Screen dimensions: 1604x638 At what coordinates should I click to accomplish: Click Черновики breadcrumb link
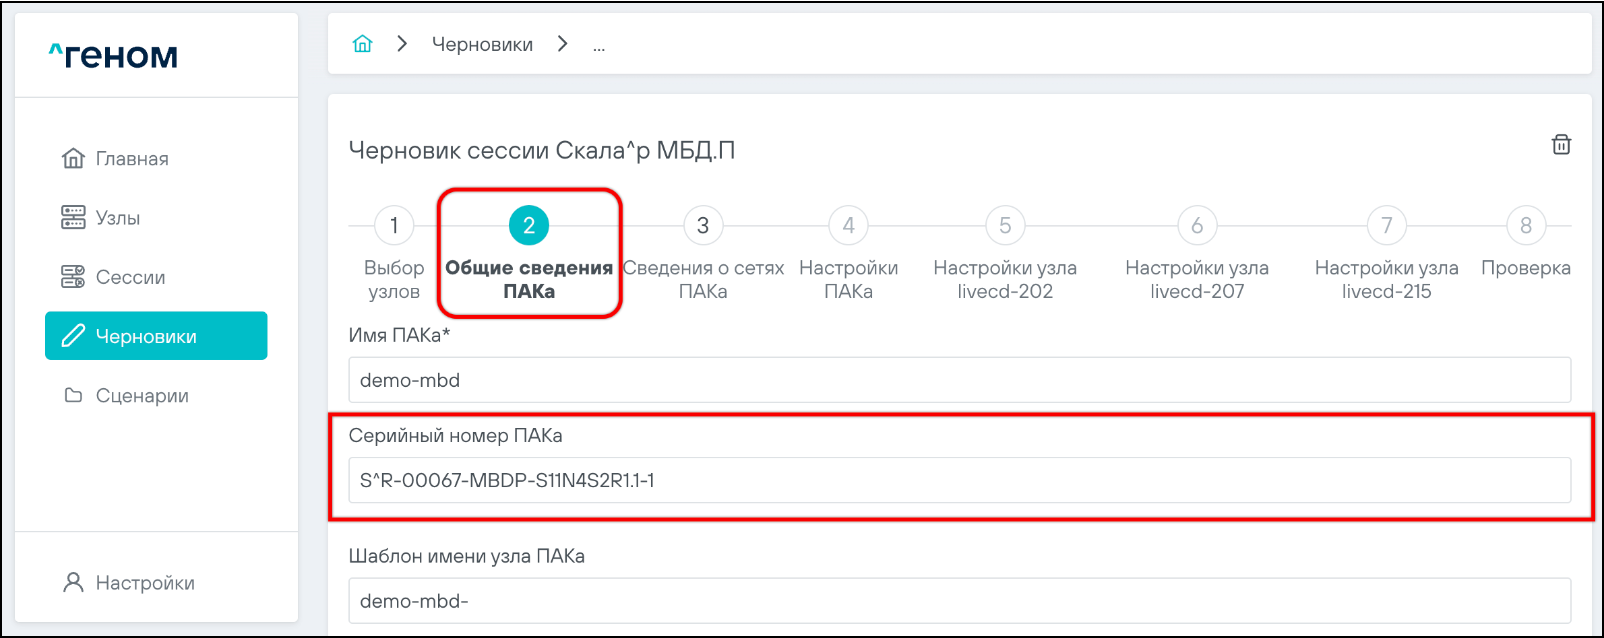tap(482, 45)
